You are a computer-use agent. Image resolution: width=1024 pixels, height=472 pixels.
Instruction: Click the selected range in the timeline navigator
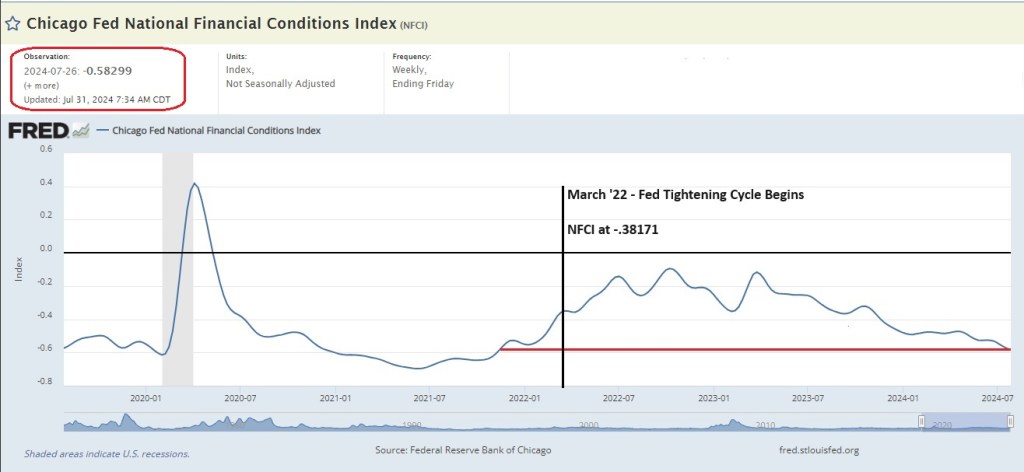966,423
